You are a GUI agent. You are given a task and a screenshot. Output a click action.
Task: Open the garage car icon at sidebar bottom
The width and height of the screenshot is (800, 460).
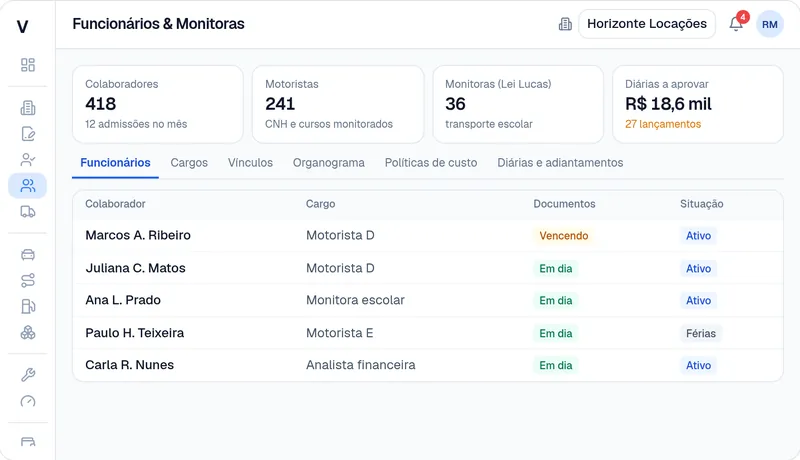(28, 442)
